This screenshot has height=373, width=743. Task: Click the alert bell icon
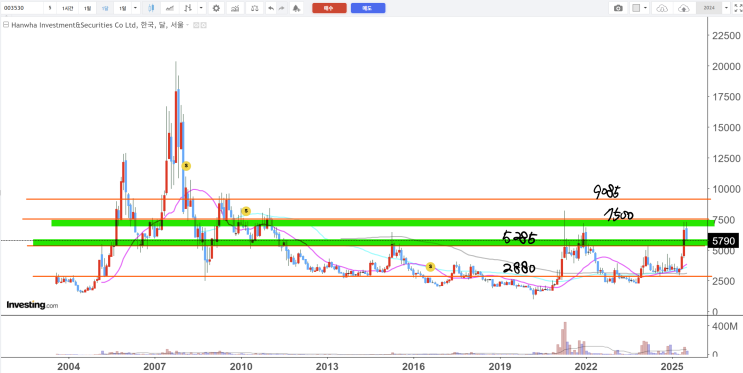(296, 8)
